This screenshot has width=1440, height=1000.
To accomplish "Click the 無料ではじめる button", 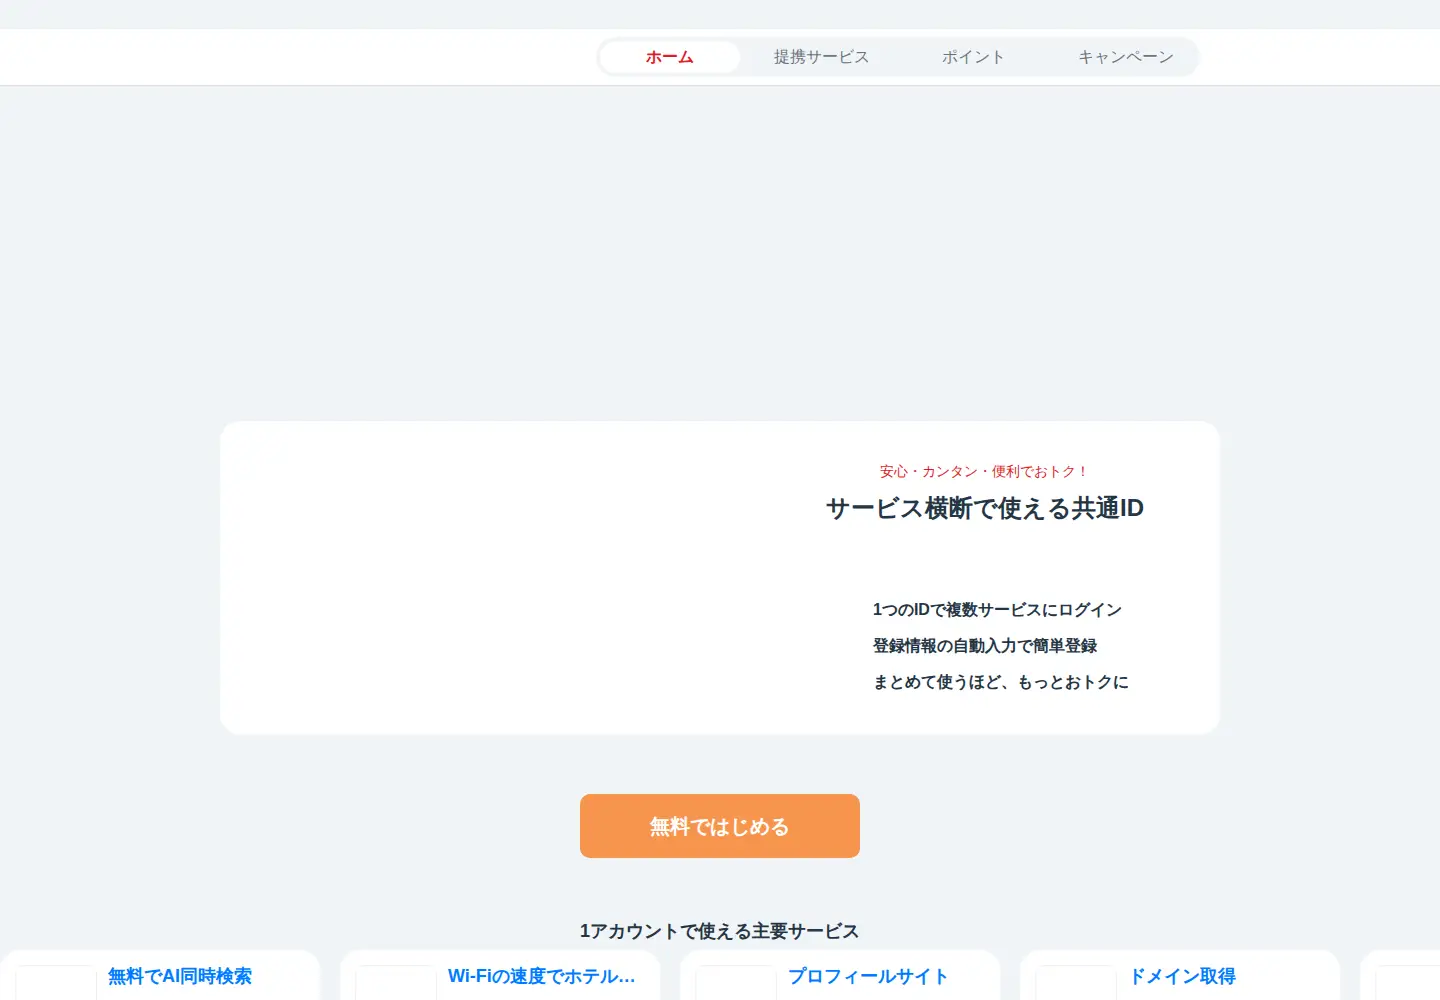I will [x=720, y=826].
